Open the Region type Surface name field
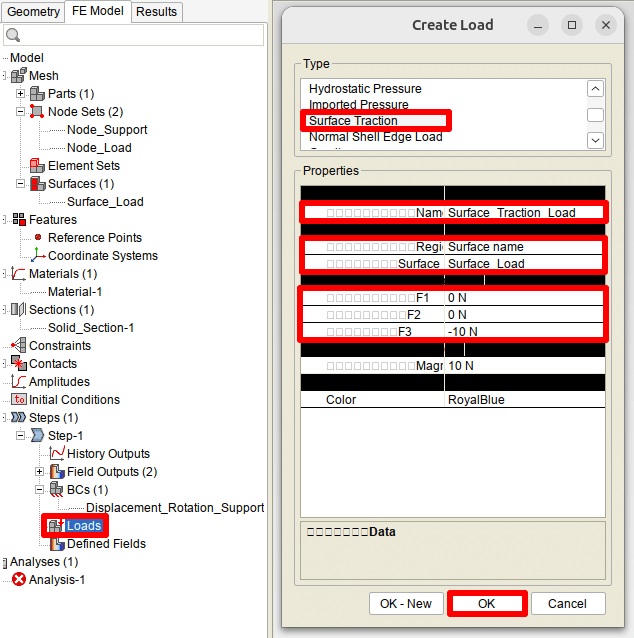Viewport: 634px width, 638px height. coord(525,247)
